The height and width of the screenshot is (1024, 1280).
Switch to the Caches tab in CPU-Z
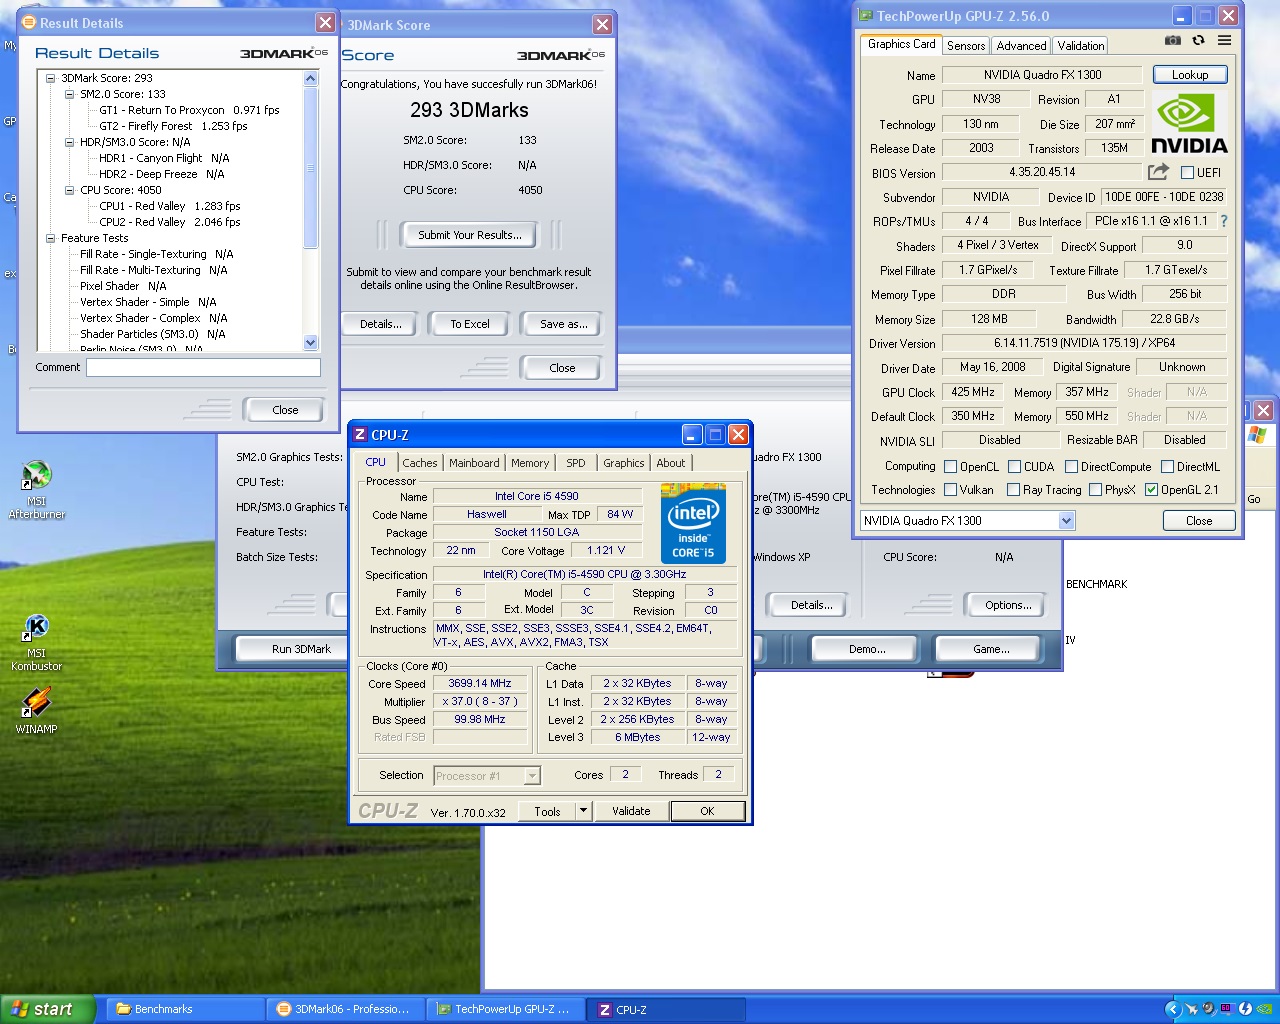coord(419,463)
